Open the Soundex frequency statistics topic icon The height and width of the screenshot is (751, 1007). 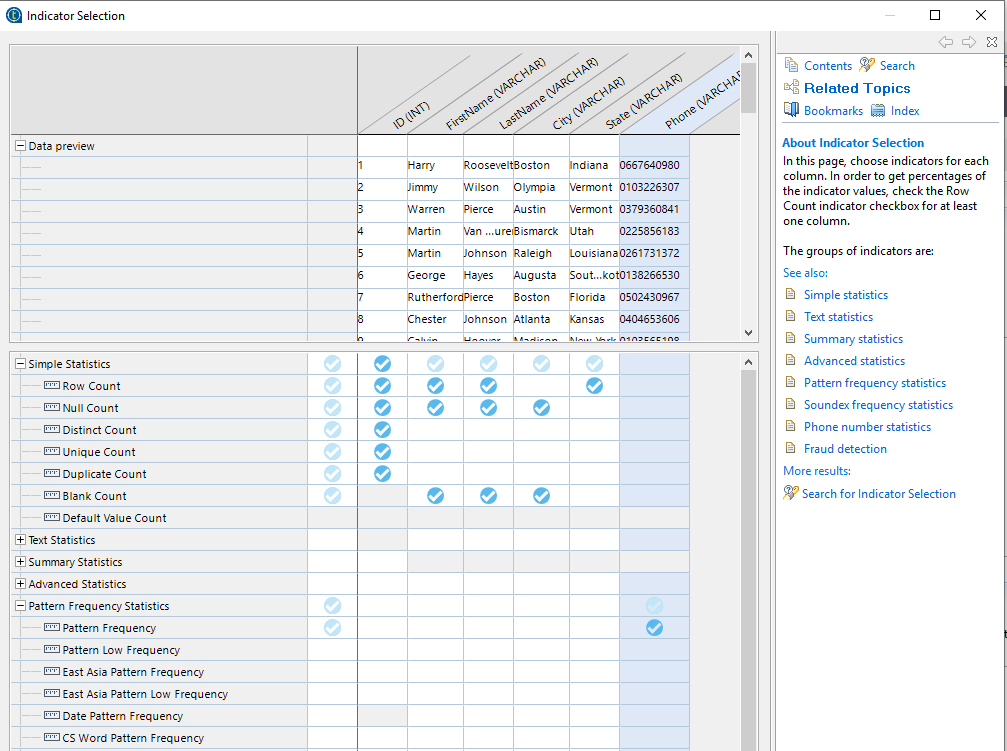click(789, 404)
